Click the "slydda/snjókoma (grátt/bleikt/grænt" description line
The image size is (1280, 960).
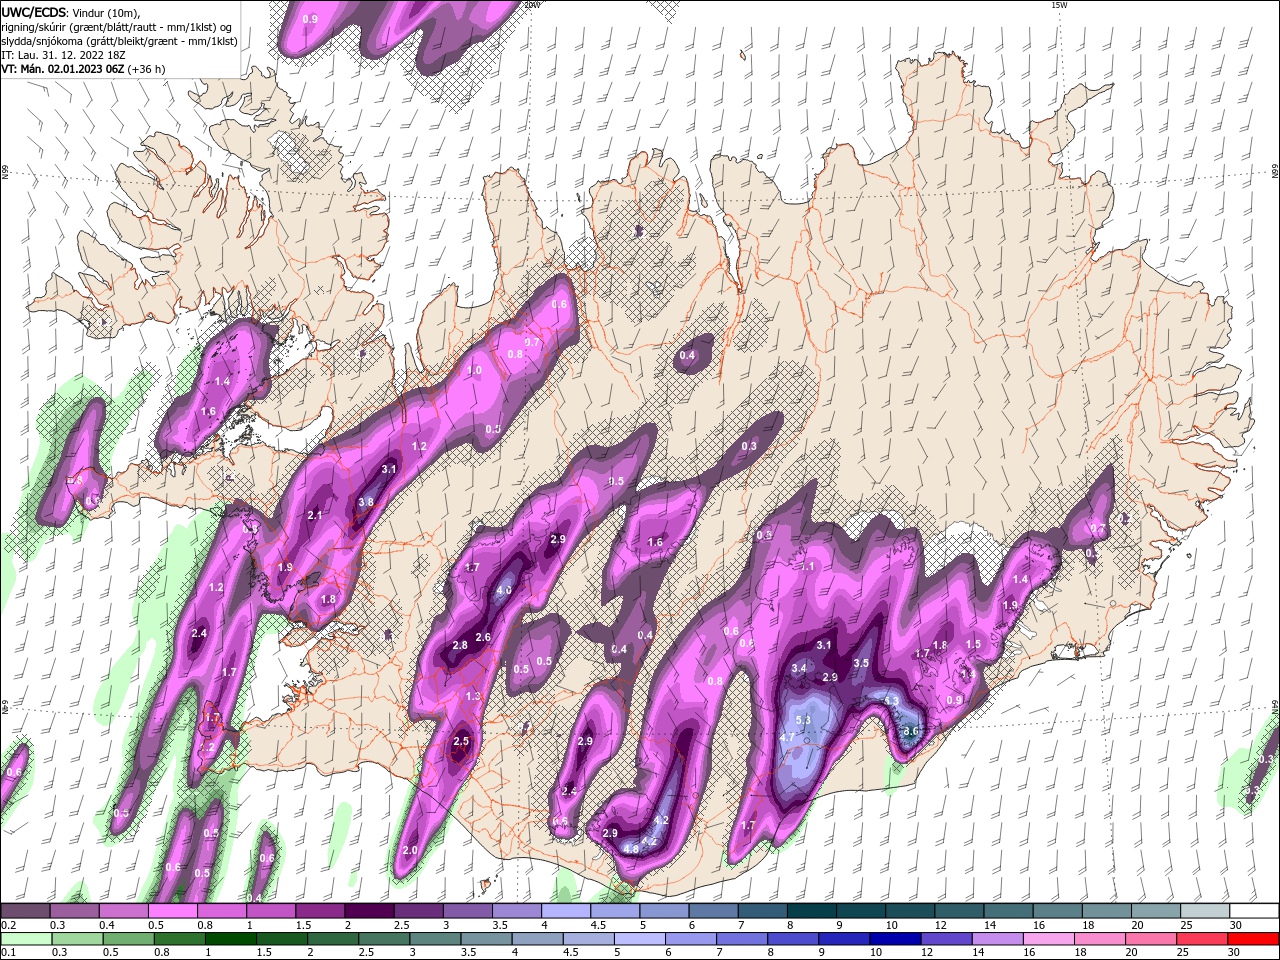click(x=119, y=41)
